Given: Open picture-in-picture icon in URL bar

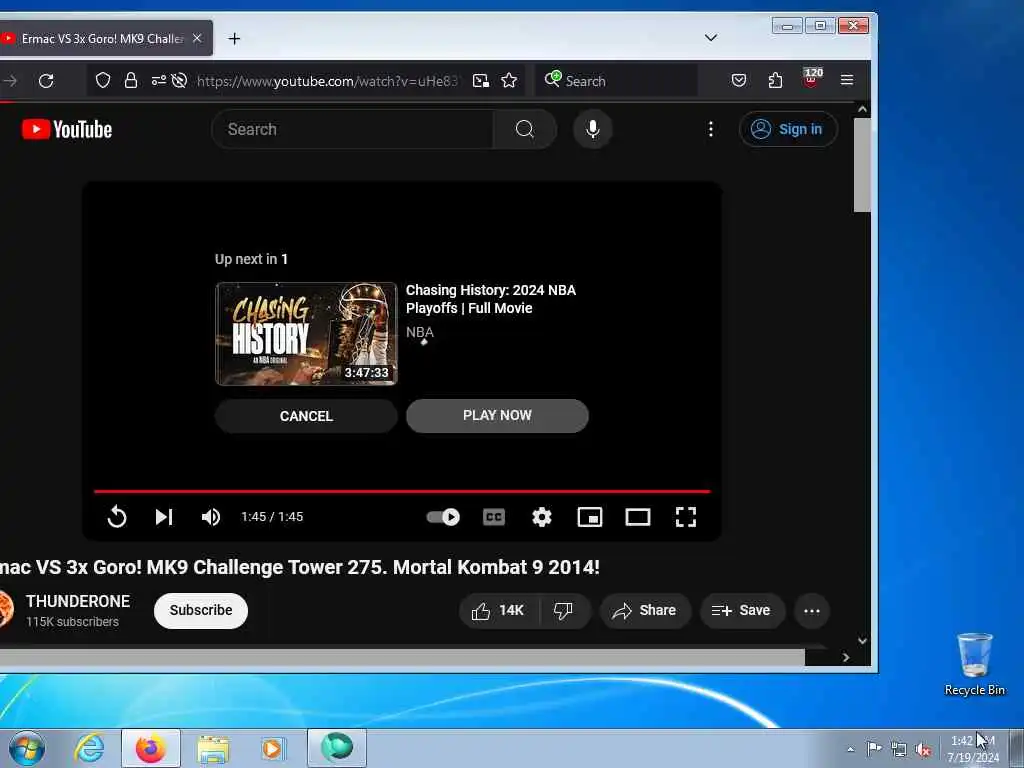Looking at the screenshot, I should [481, 80].
